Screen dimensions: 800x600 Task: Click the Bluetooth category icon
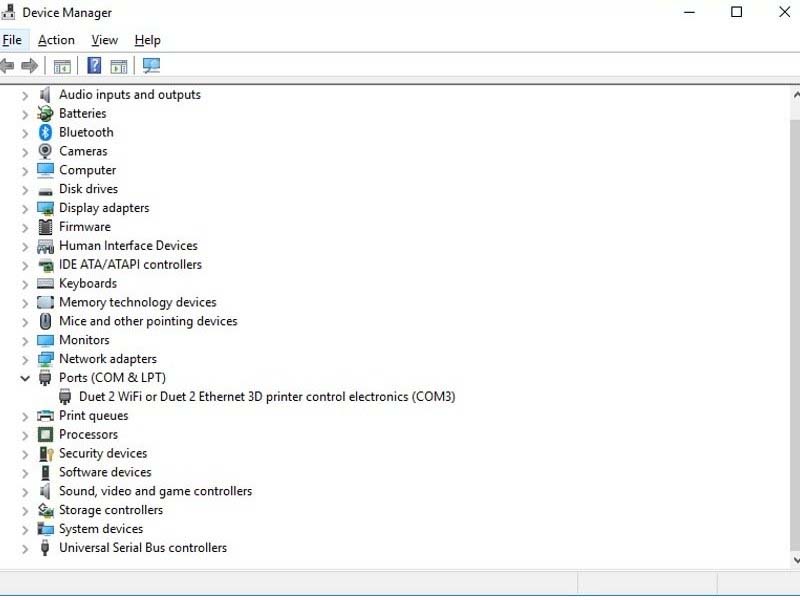pyautogui.click(x=44, y=132)
